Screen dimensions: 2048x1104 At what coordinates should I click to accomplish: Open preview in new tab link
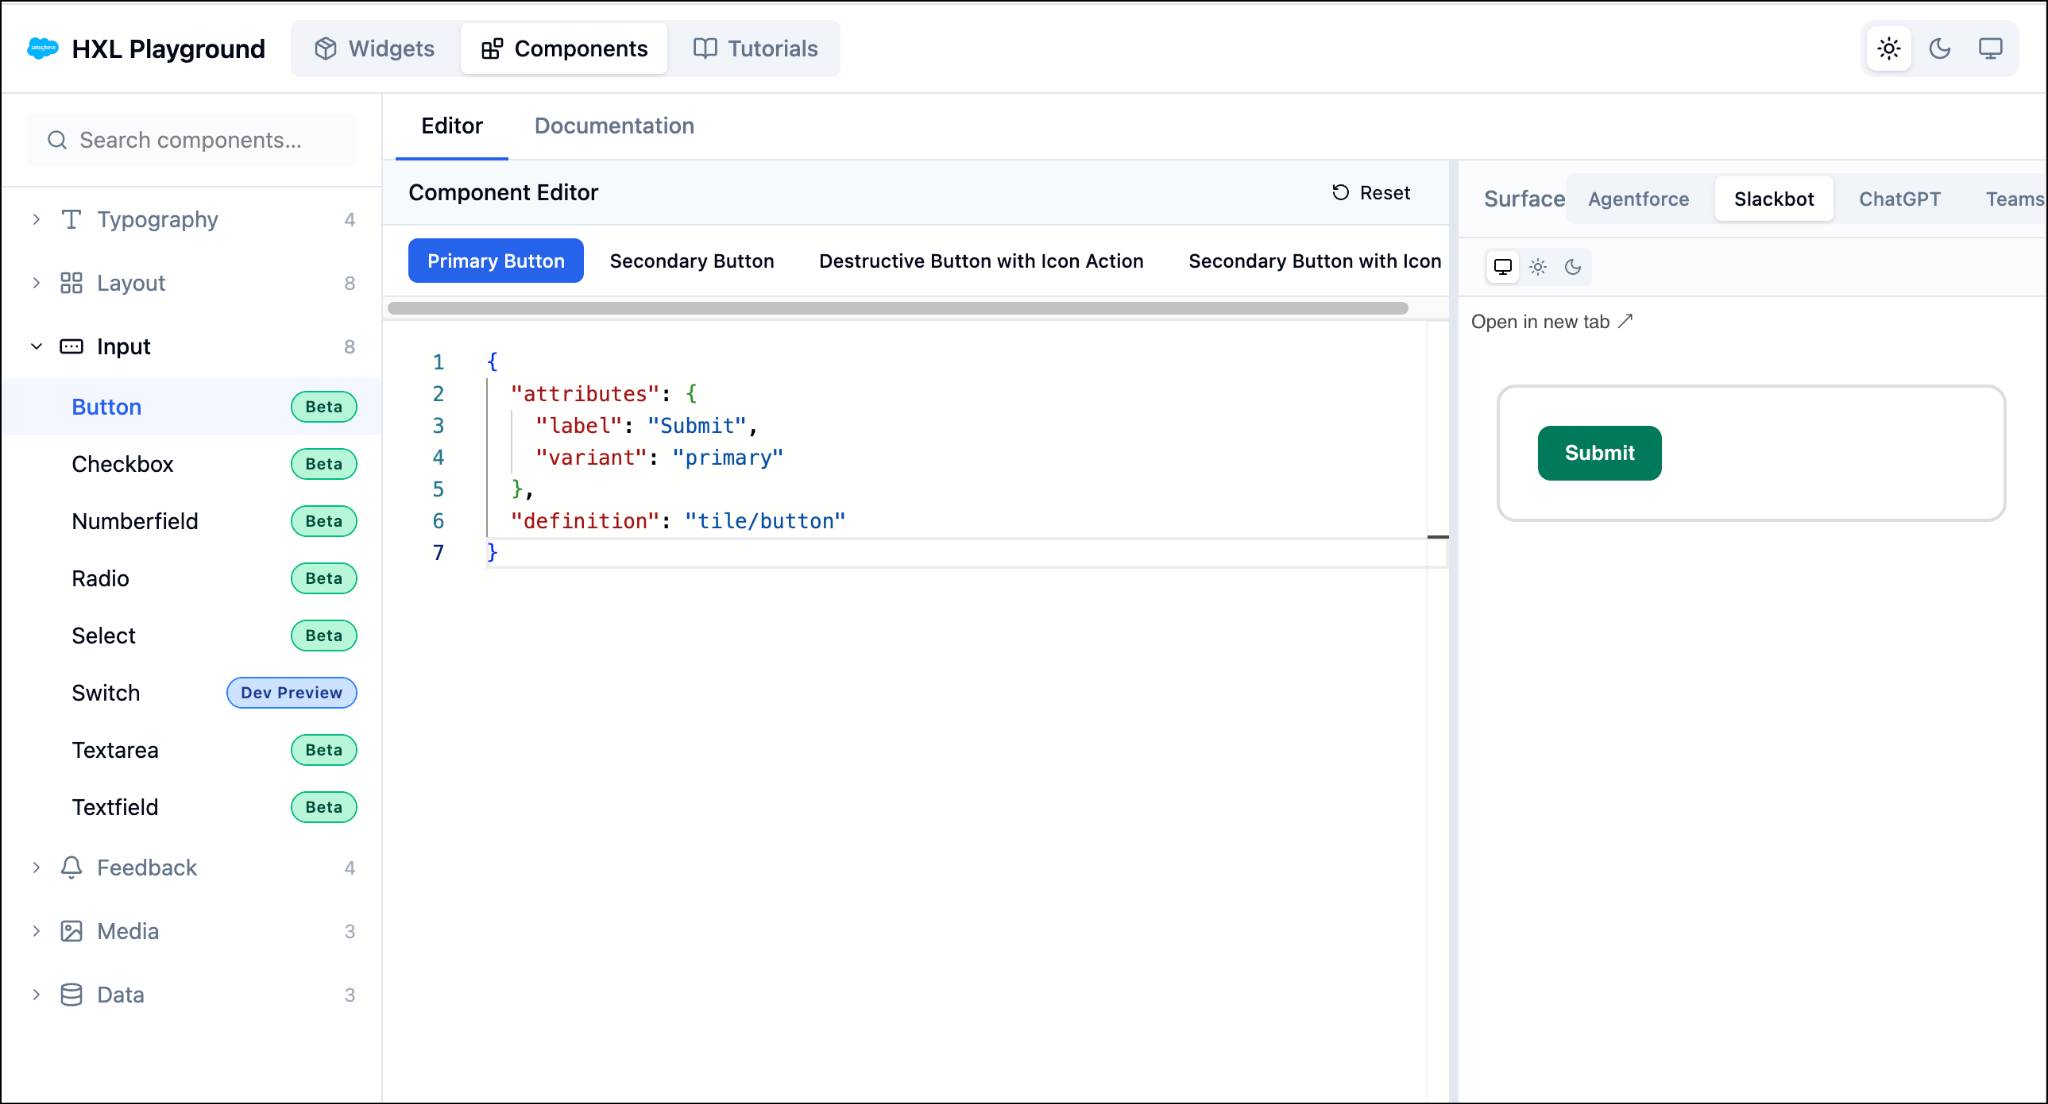(1551, 321)
